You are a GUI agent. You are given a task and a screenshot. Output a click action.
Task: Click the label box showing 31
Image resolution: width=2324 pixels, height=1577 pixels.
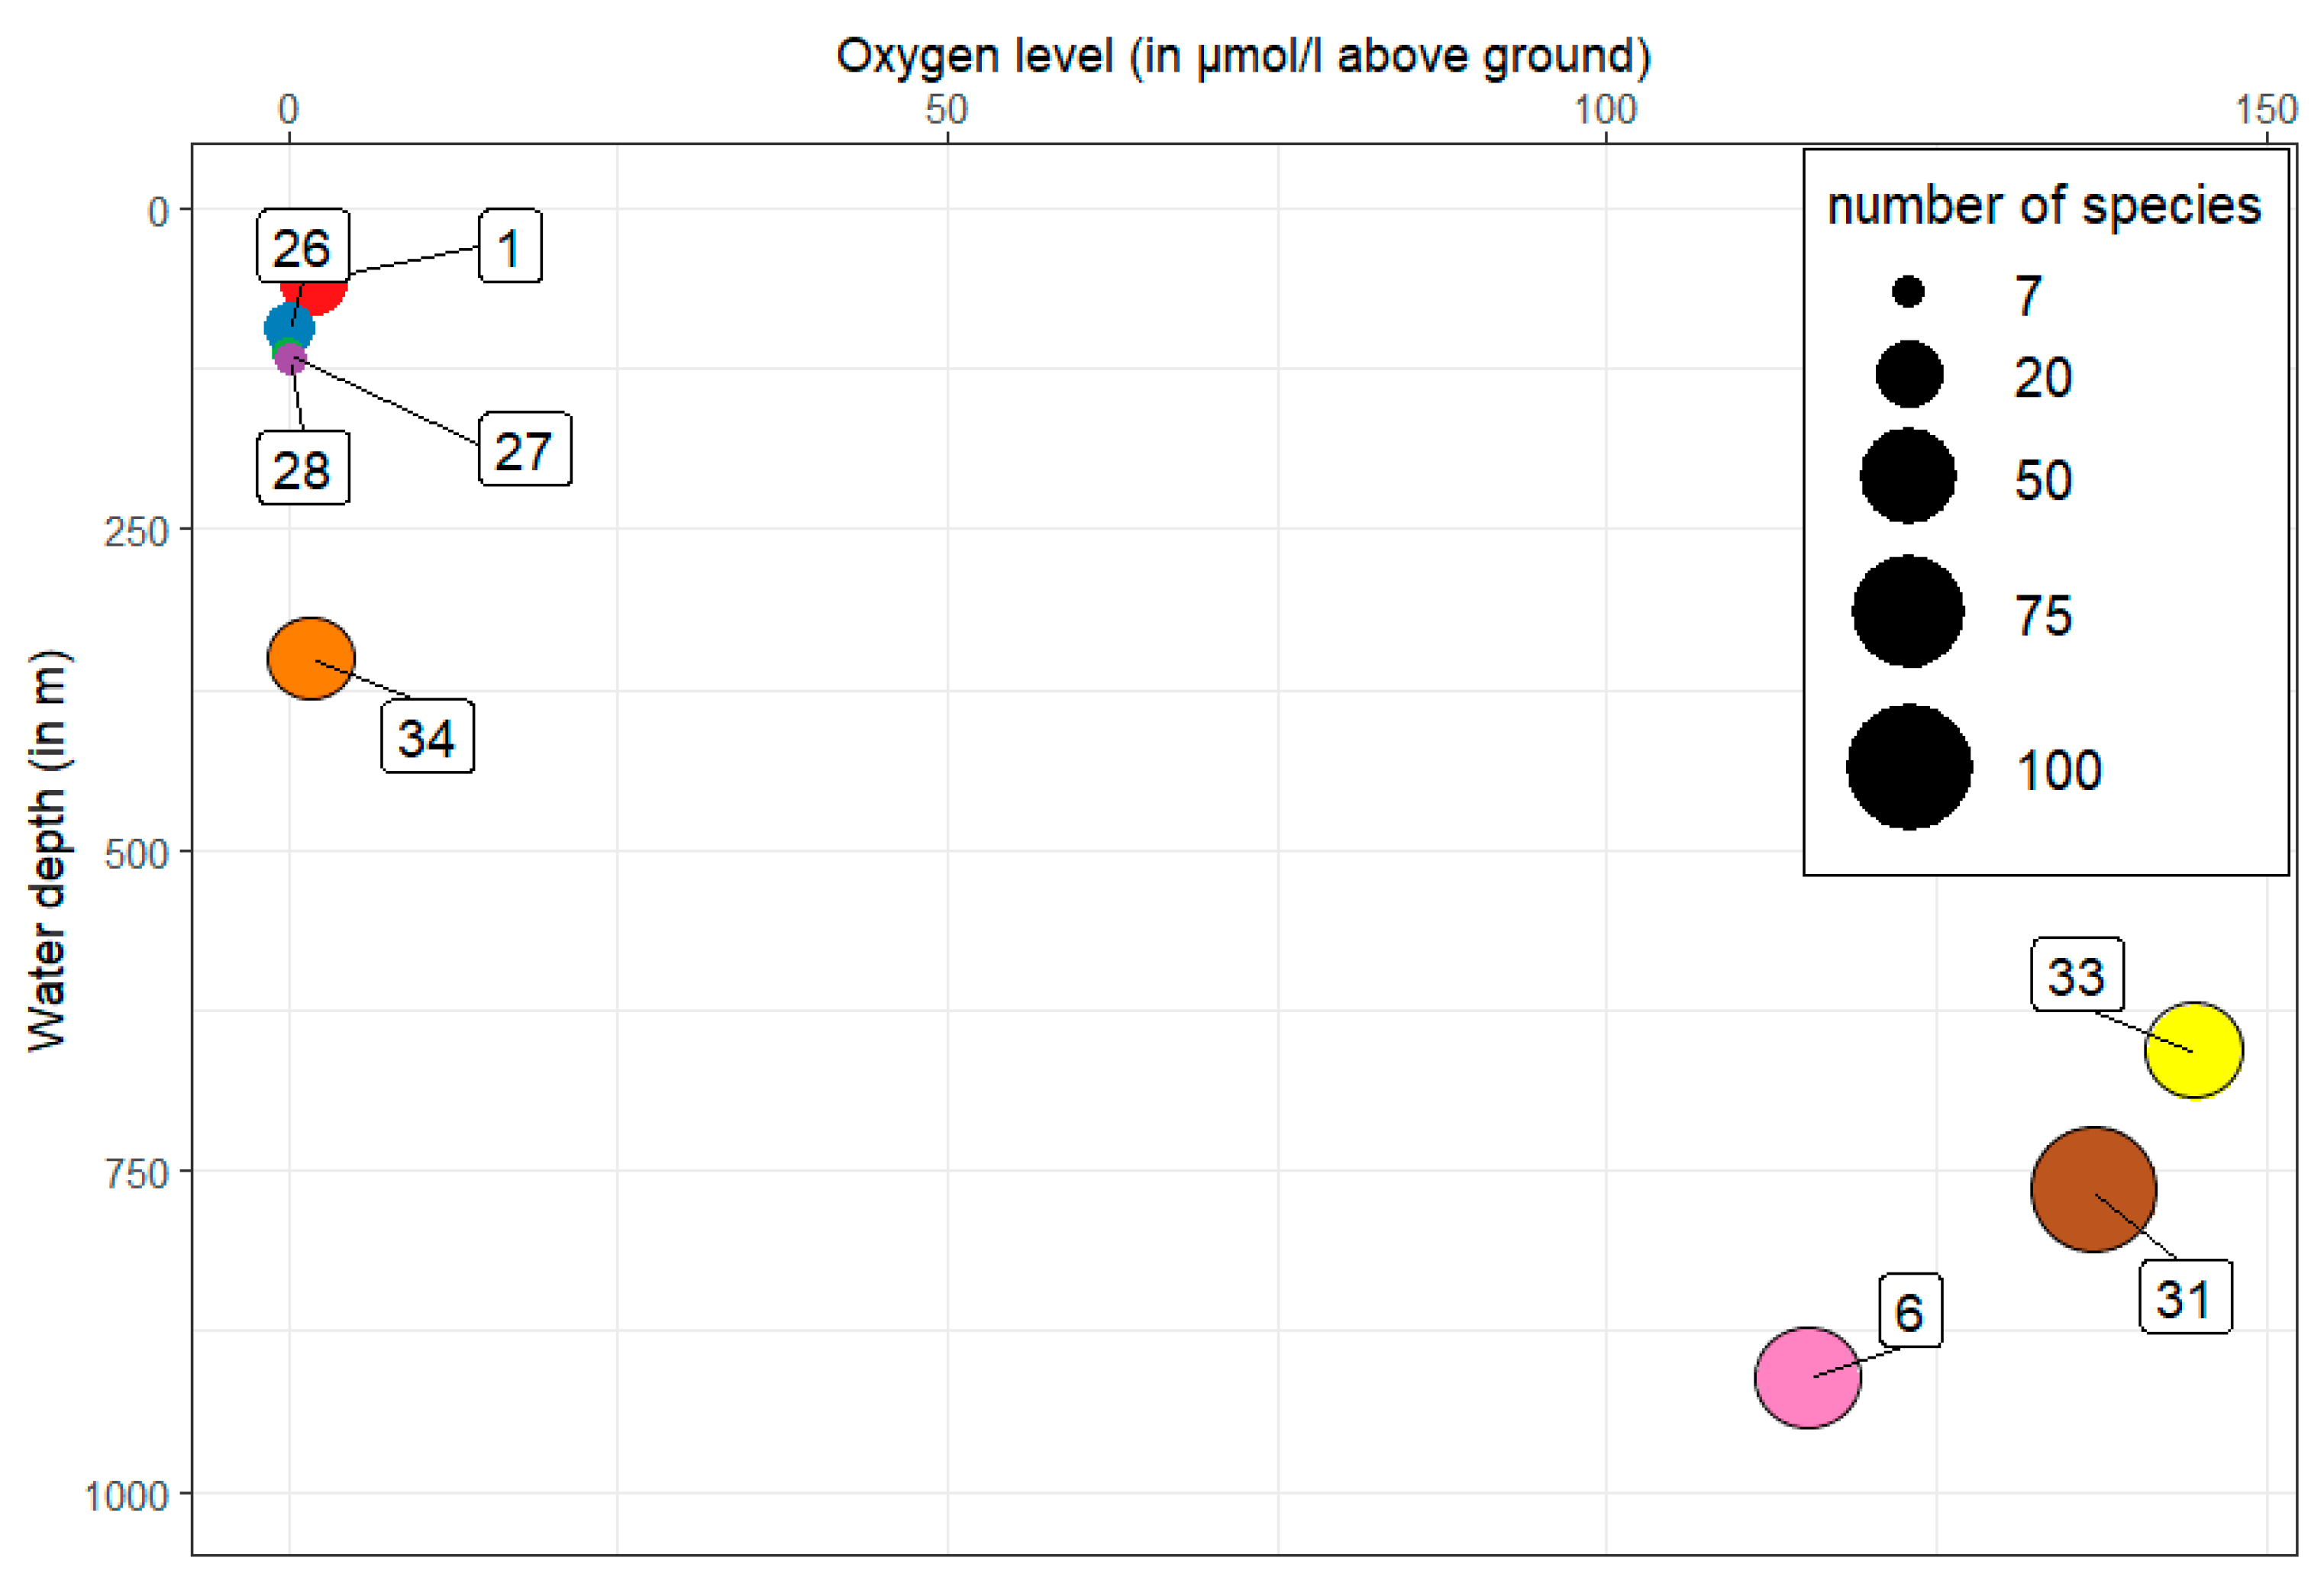click(x=2184, y=1296)
